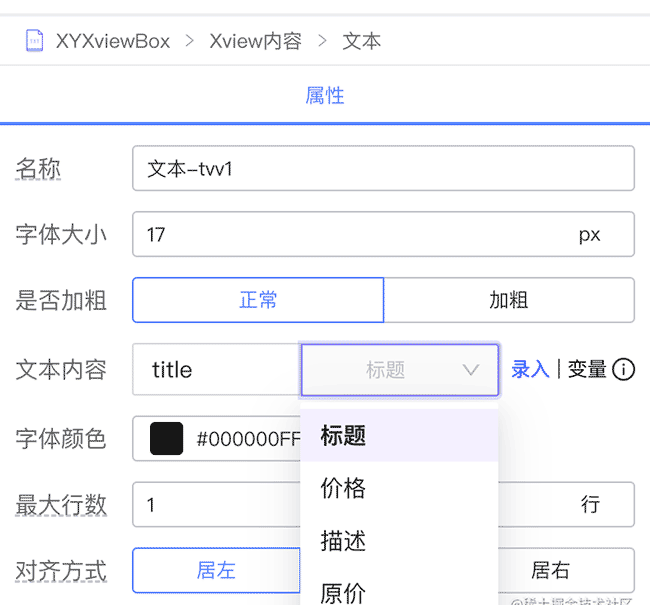Click the 名称 input with 文本-tvv1
650x605 pixels.
pos(383,168)
